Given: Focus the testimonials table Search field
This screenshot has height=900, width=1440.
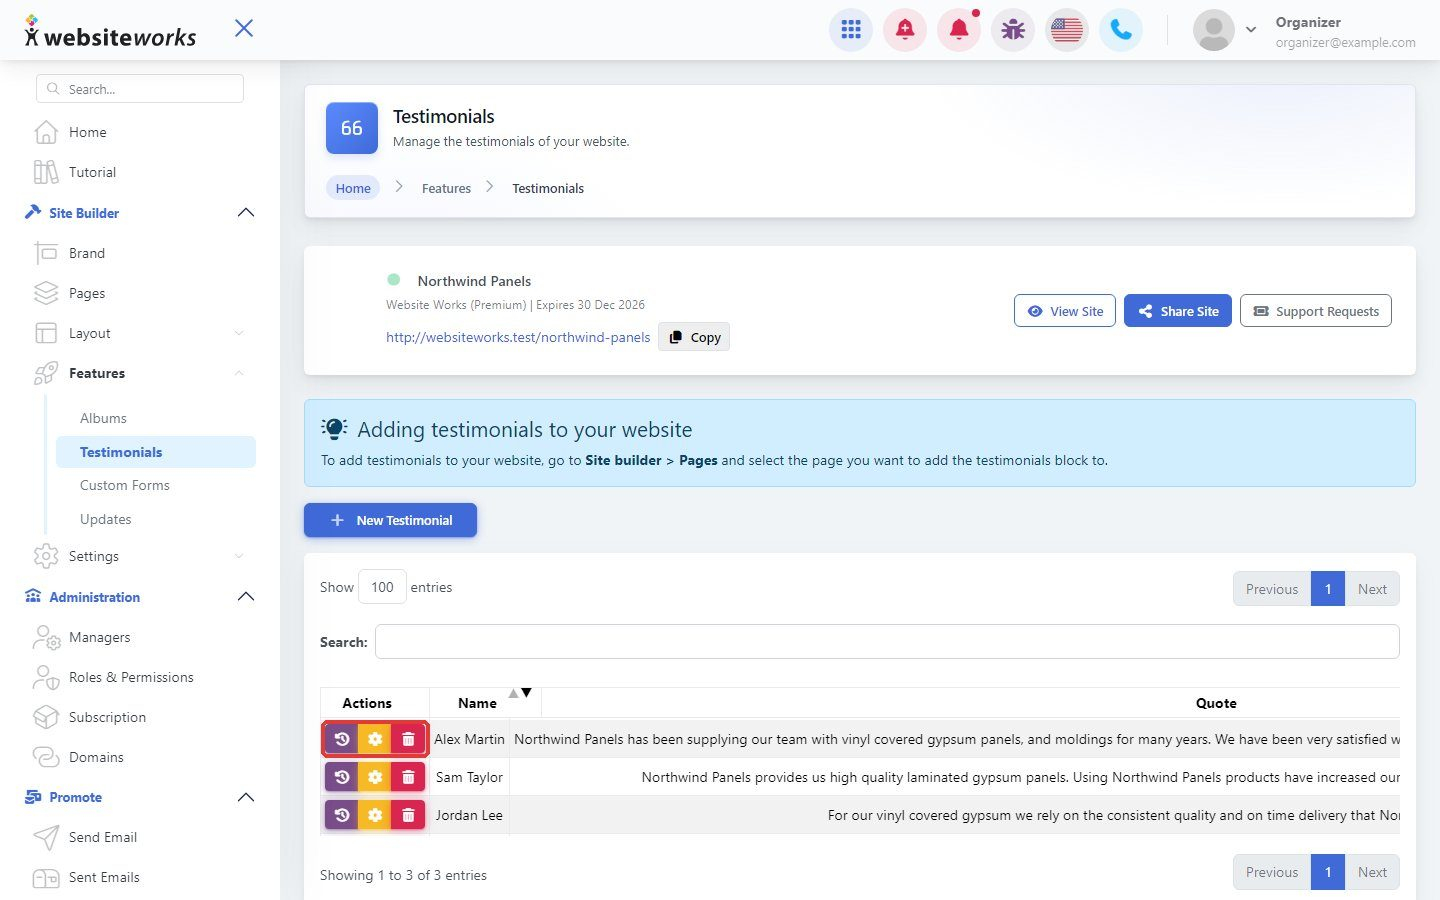Looking at the screenshot, I should [x=887, y=642].
